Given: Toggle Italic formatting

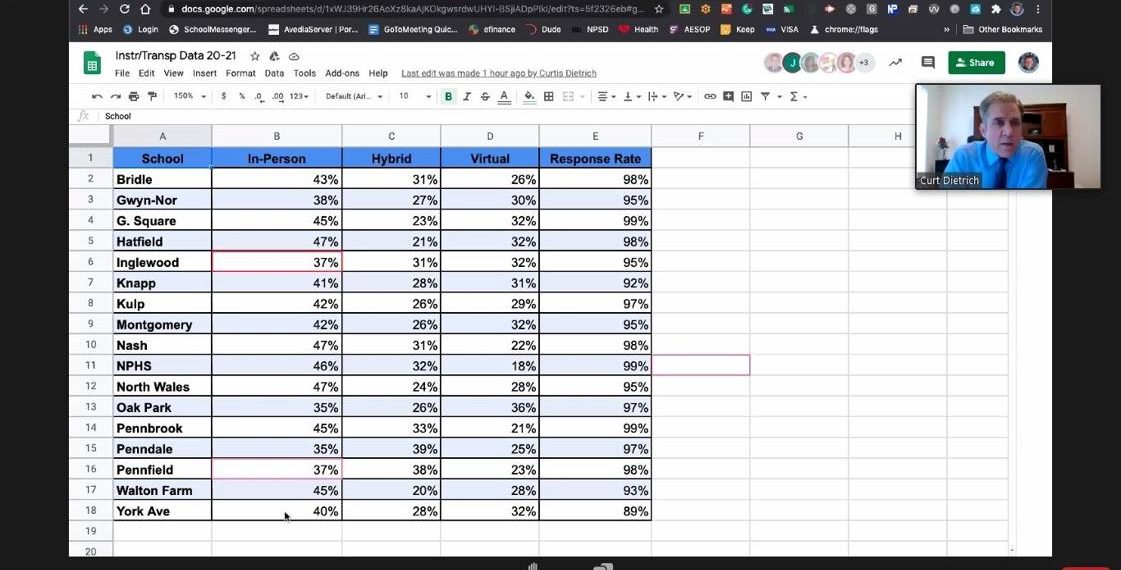Looking at the screenshot, I should click(467, 97).
